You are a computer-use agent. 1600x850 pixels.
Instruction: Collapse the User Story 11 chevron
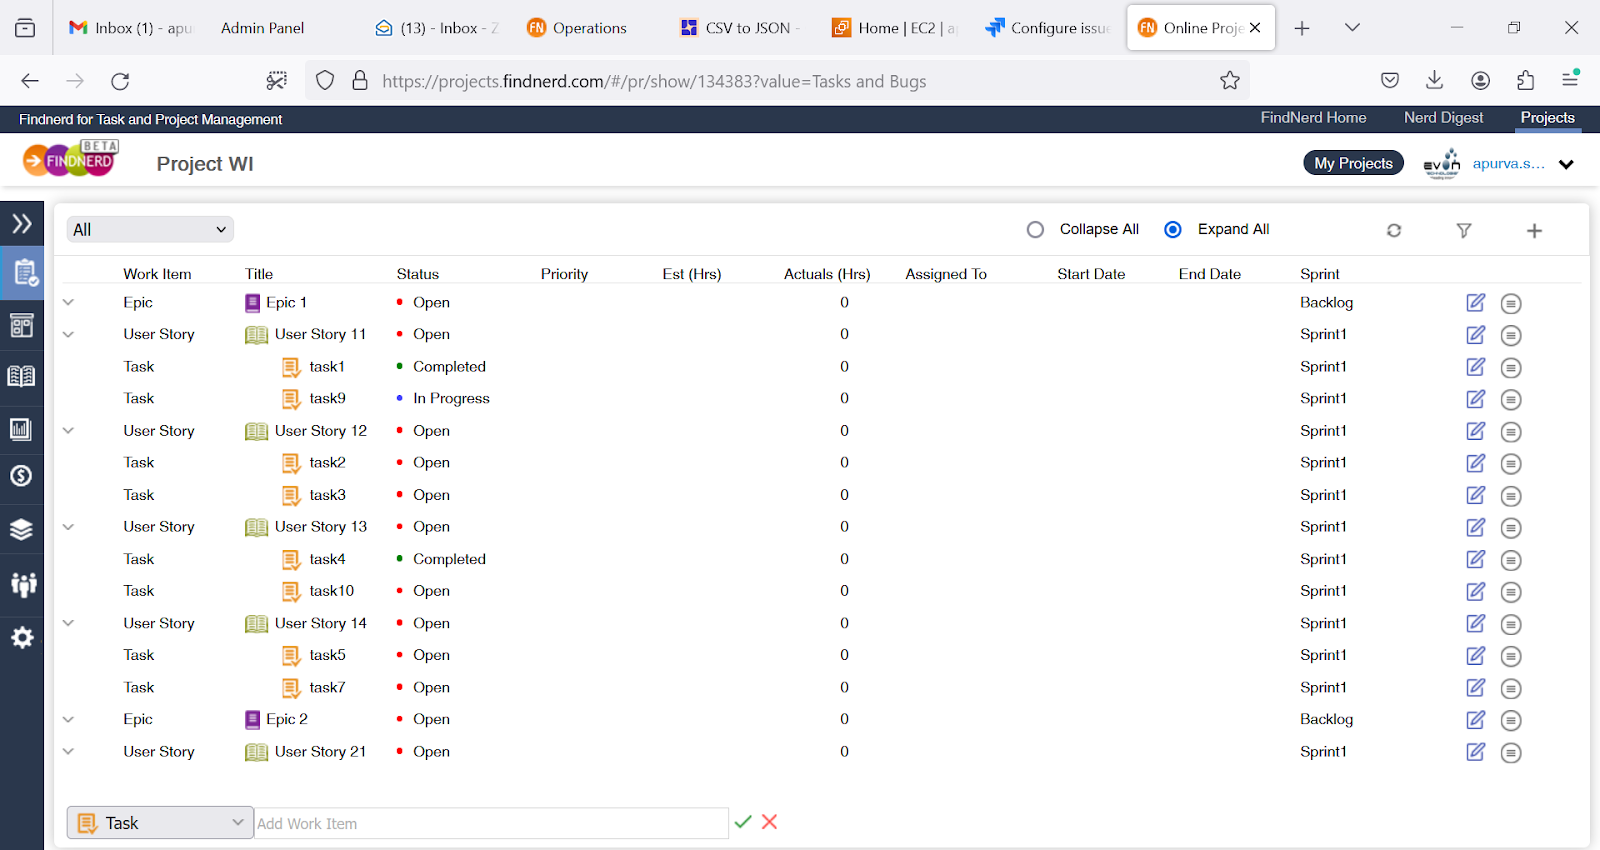(68, 334)
